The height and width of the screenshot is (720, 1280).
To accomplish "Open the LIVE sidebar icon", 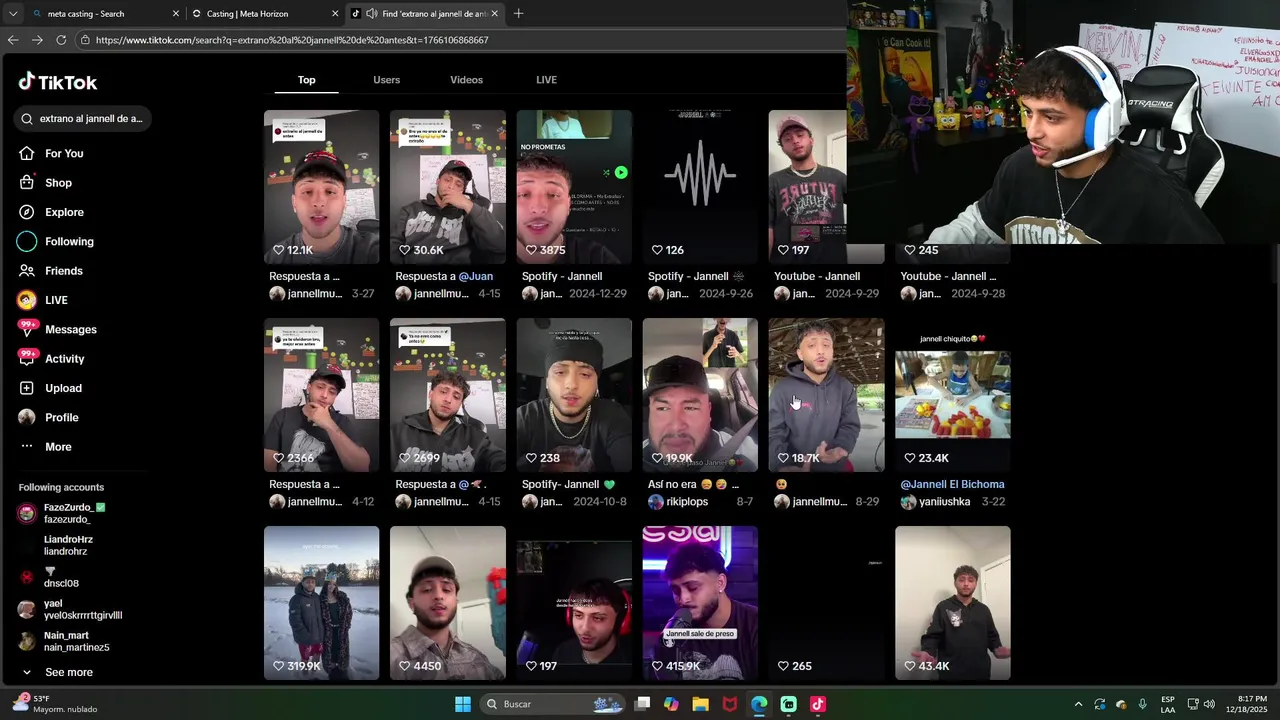I will (27, 300).
